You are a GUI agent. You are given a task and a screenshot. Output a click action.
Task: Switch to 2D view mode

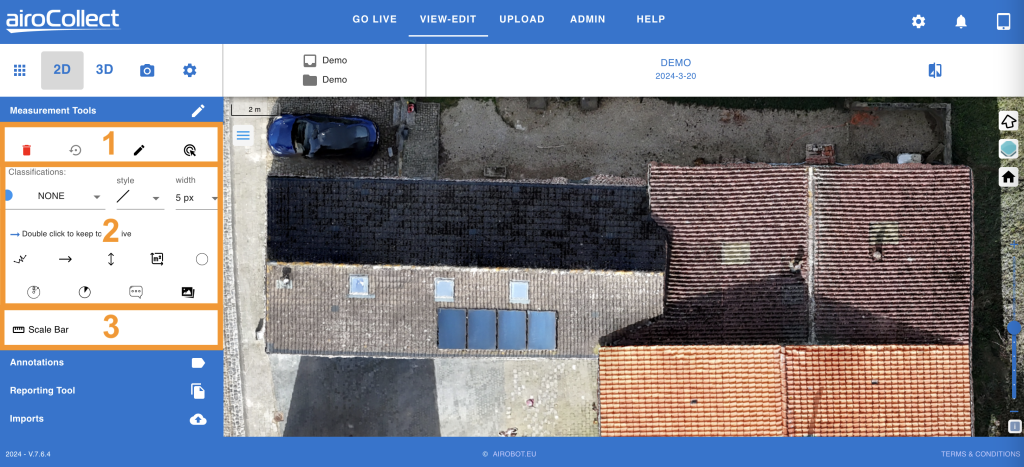(x=62, y=70)
